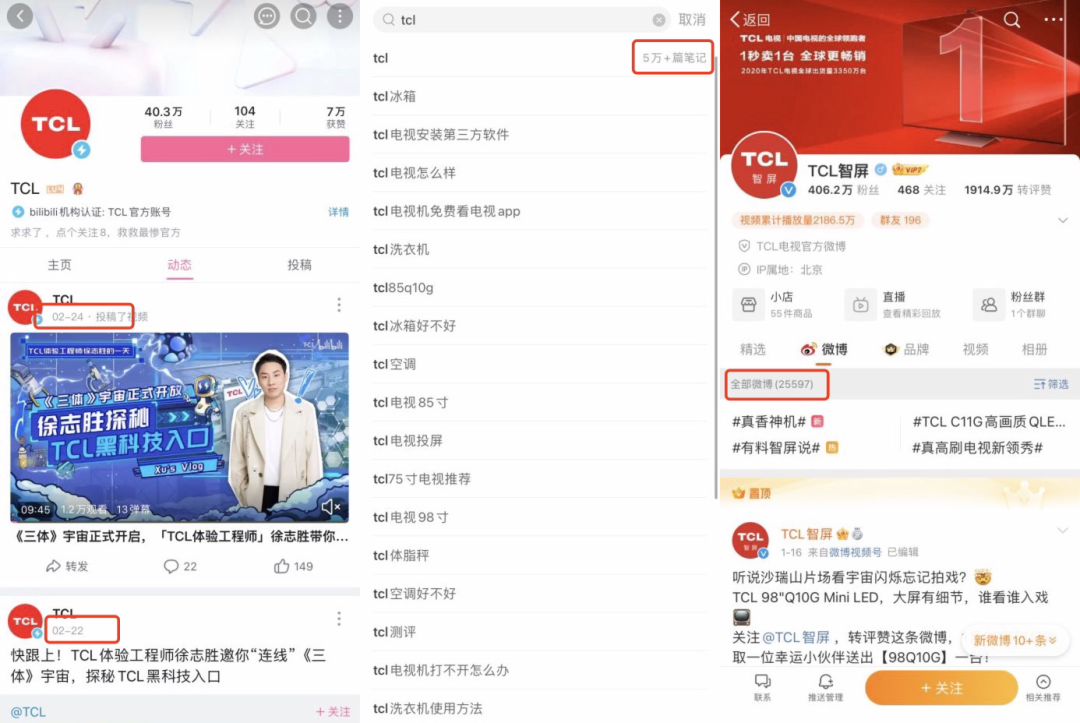The height and width of the screenshot is (723, 1080).
Task: Open the 投稿 tab
Action: point(299,265)
